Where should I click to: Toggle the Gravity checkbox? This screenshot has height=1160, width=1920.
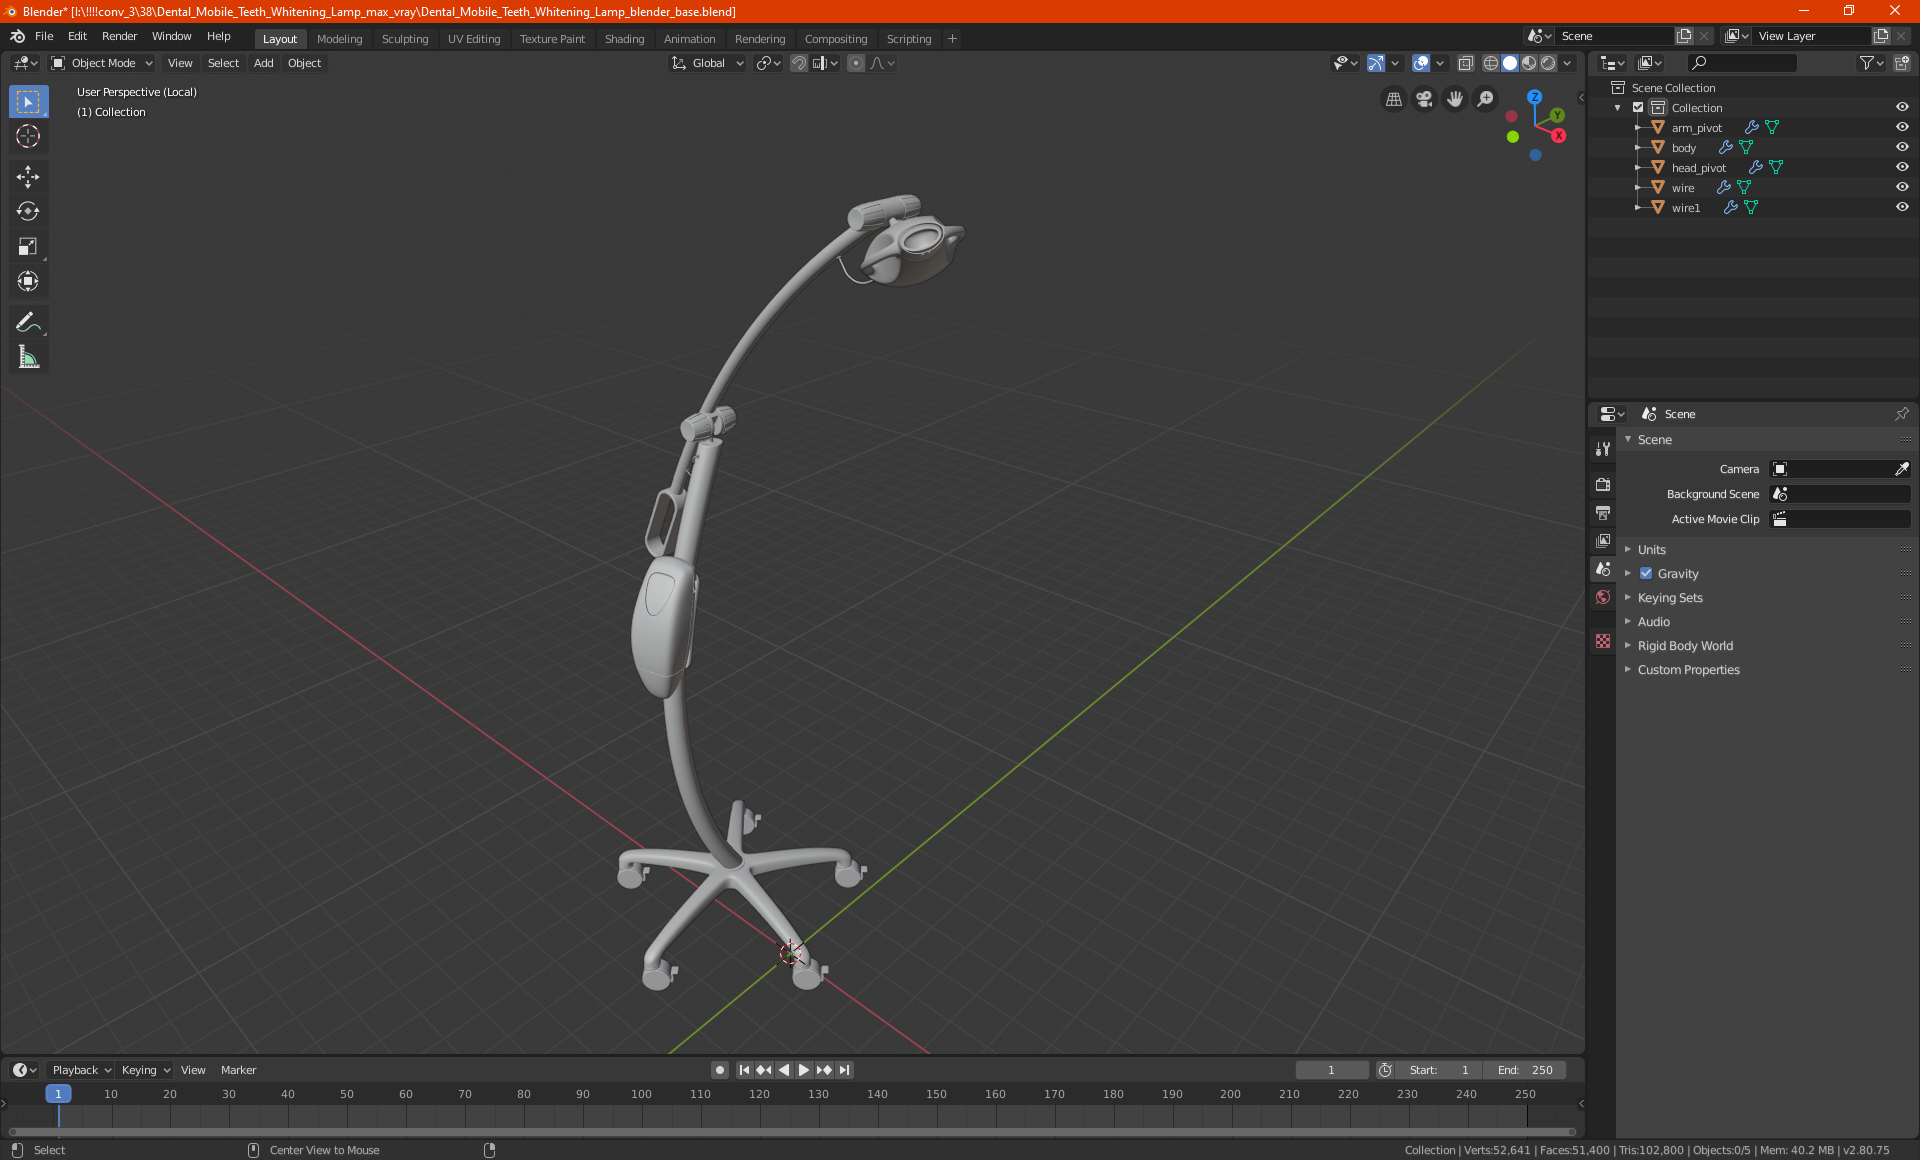1646,574
